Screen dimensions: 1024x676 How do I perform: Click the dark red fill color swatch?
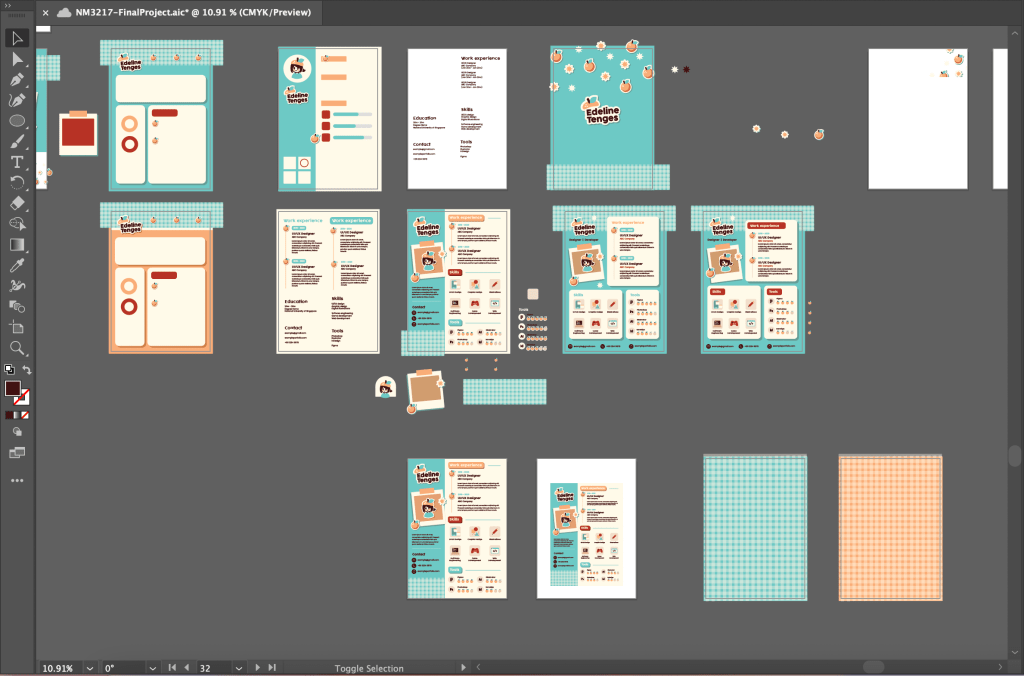(x=12, y=388)
